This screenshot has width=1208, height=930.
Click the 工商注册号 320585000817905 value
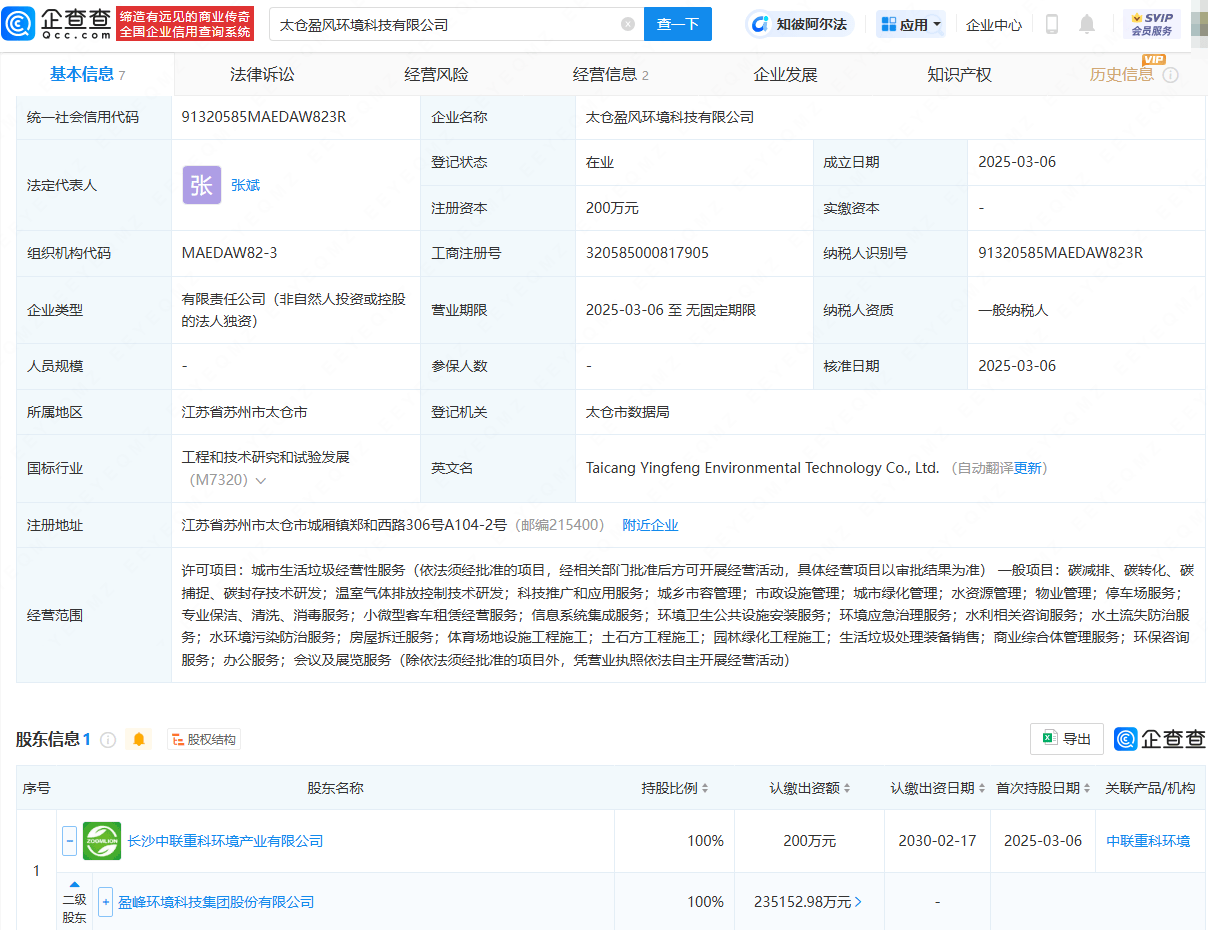tap(647, 253)
